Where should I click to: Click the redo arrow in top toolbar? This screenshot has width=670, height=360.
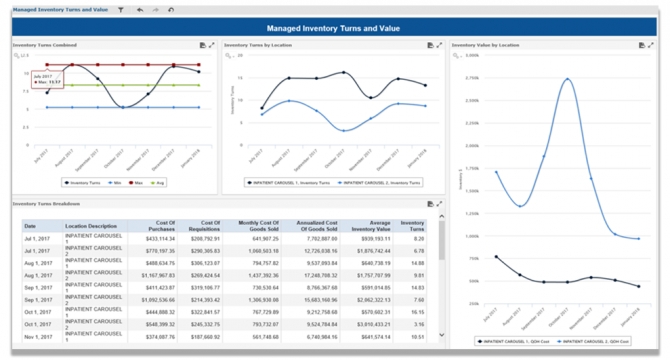pos(156,10)
